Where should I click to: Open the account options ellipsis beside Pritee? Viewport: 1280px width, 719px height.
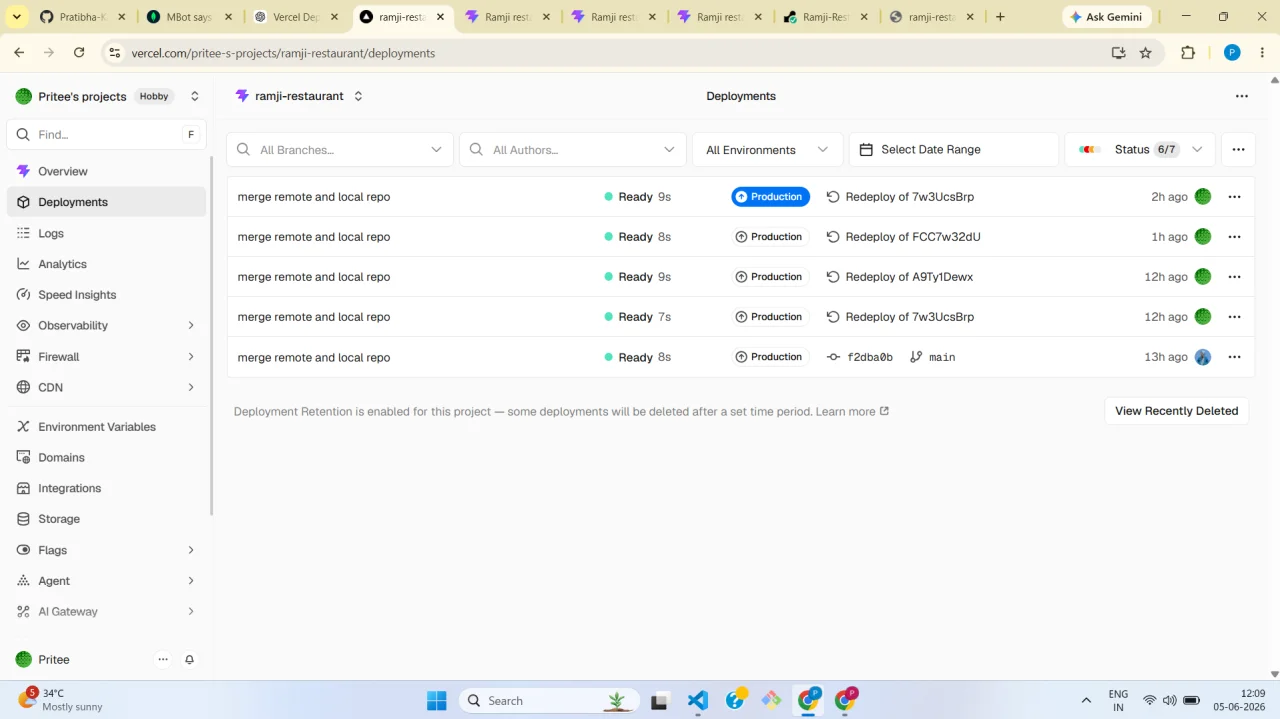(x=163, y=660)
